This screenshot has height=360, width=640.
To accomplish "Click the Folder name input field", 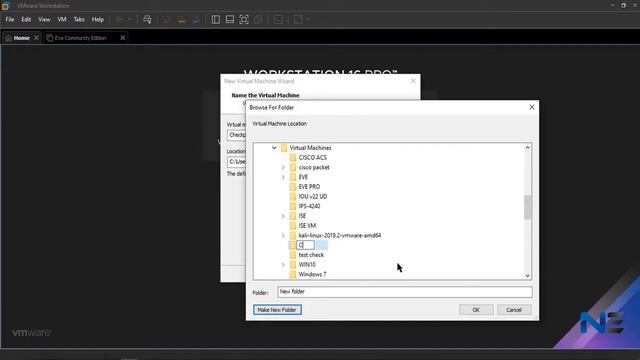I will pos(404,292).
